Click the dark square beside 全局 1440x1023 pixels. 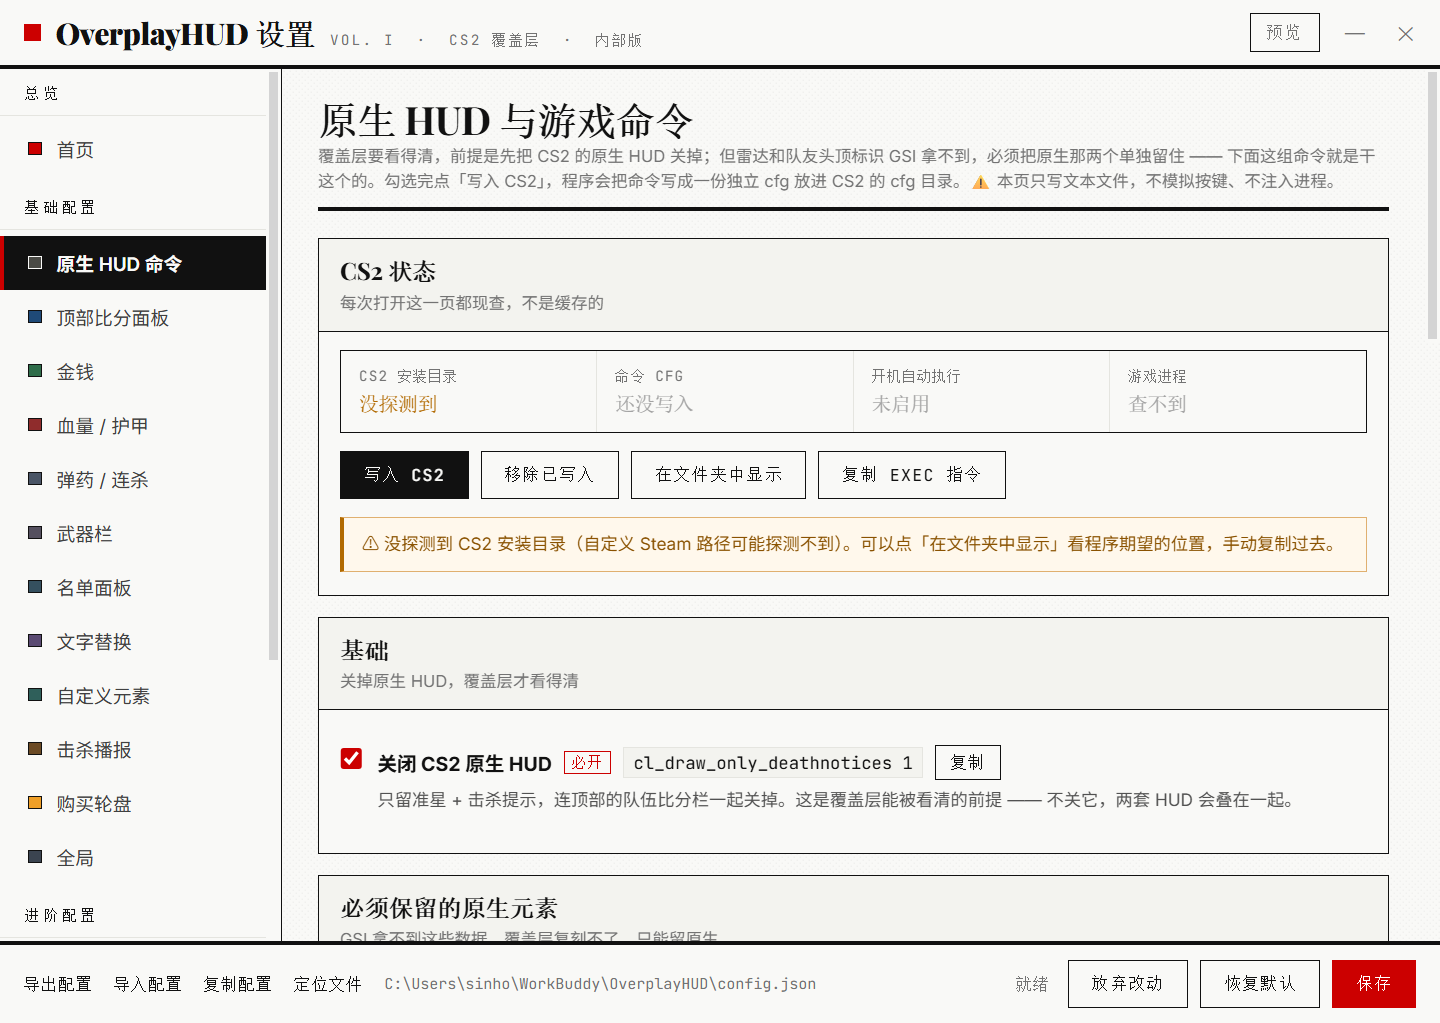coord(35,857)
